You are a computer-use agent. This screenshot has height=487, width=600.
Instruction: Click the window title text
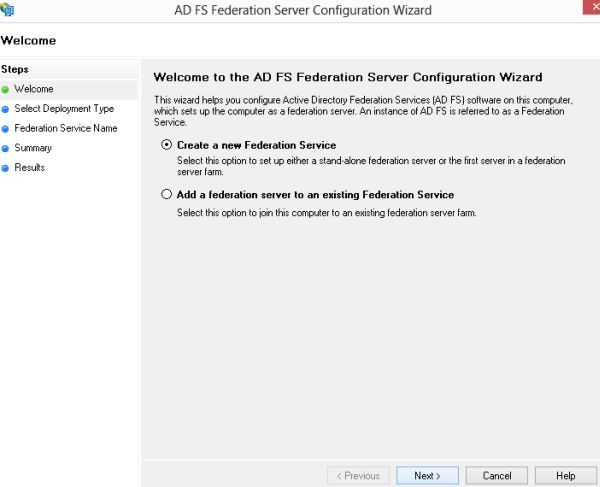pyautogui.click(x=303, y=10)
